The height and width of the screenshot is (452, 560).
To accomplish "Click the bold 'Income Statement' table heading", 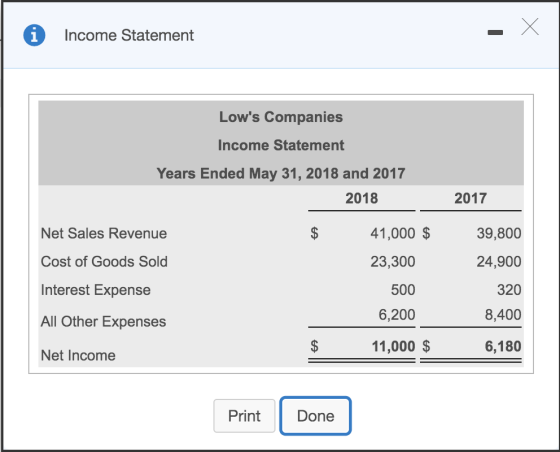I will [x=281, y=145].
